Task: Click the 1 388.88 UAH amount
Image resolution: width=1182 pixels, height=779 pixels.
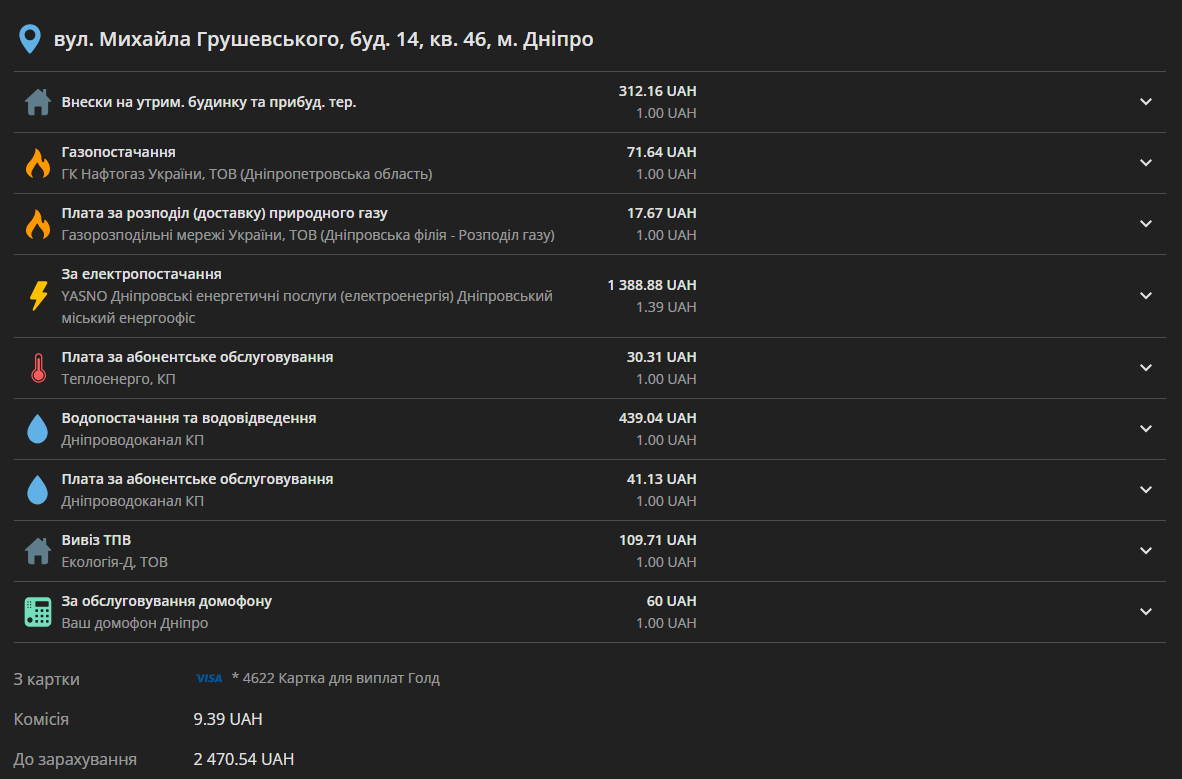Action: pos(651,285)
